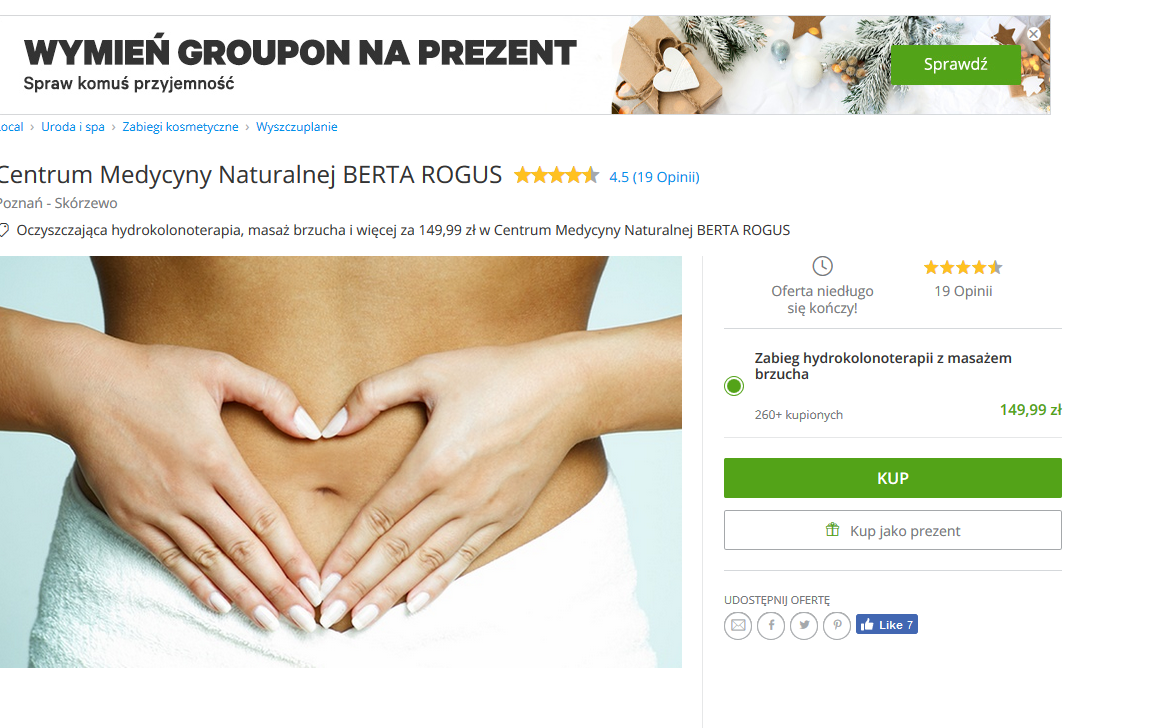
Task: Share offer on Facebook icon
Action: [771, 626]
